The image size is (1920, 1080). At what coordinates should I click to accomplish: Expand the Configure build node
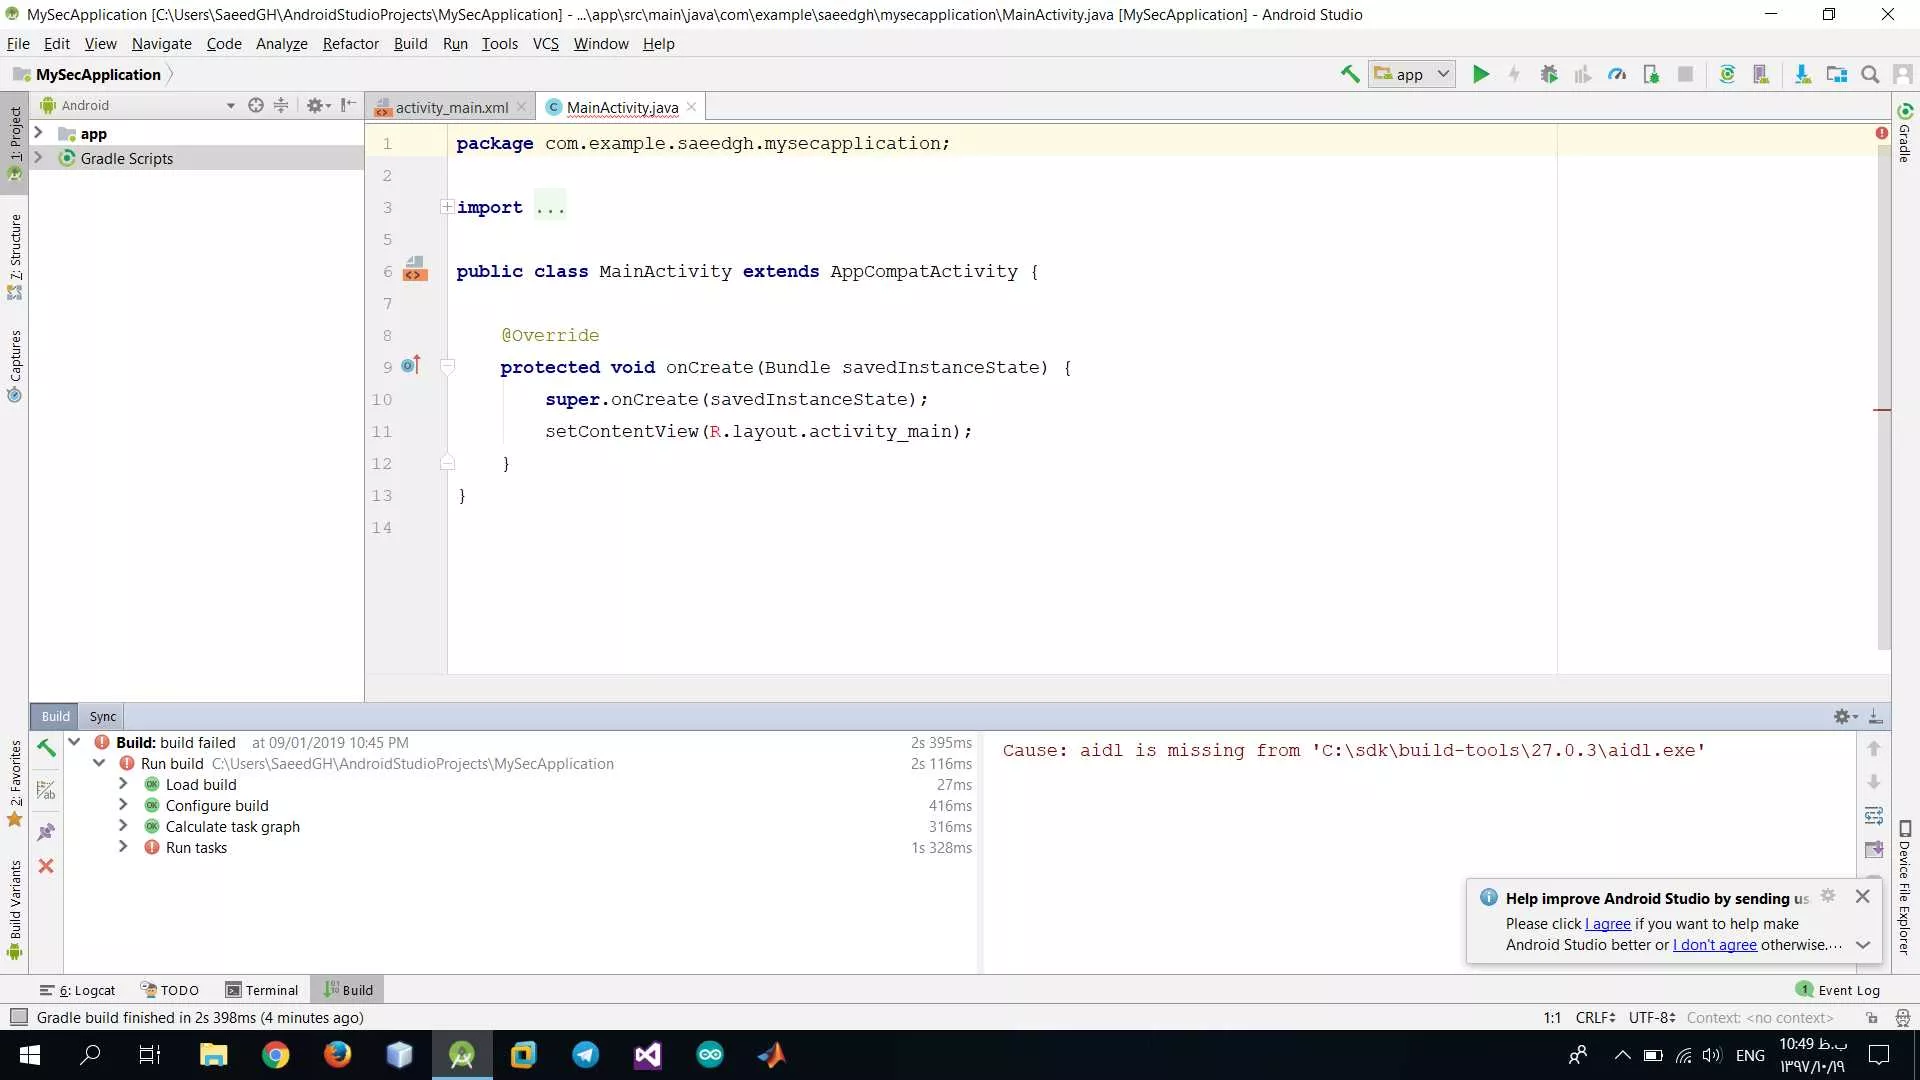(123, 805)
